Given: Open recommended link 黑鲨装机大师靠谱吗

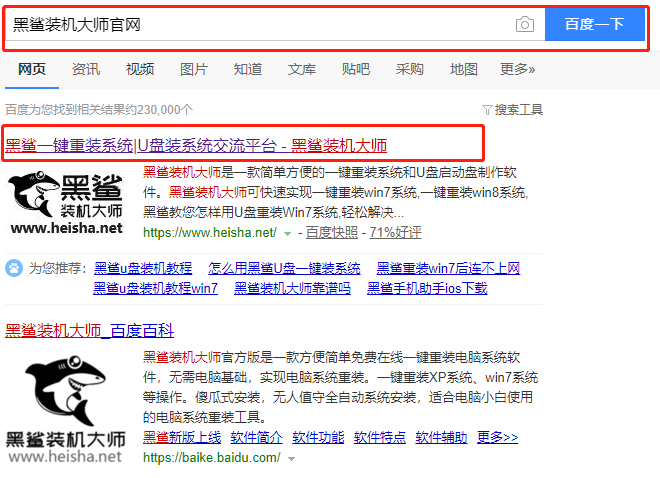Looking at the screenshot, I should (292, 288).
